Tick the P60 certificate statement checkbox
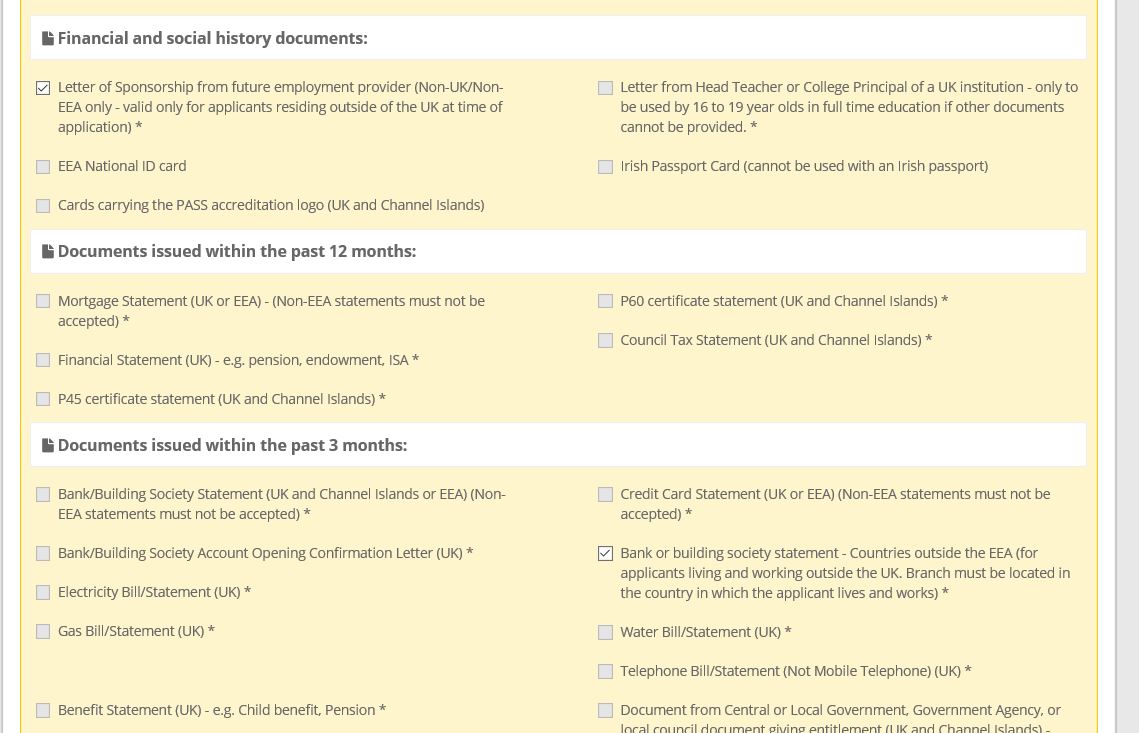 [605, 301]
